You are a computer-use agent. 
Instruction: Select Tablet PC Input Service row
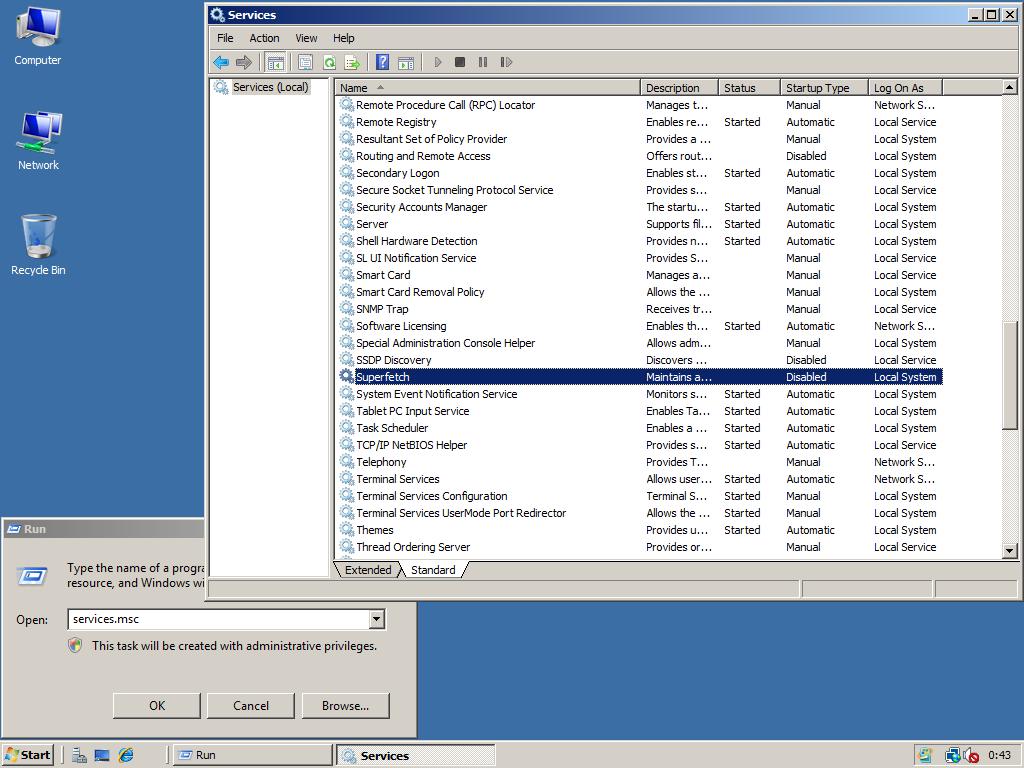tap(640, 411)
